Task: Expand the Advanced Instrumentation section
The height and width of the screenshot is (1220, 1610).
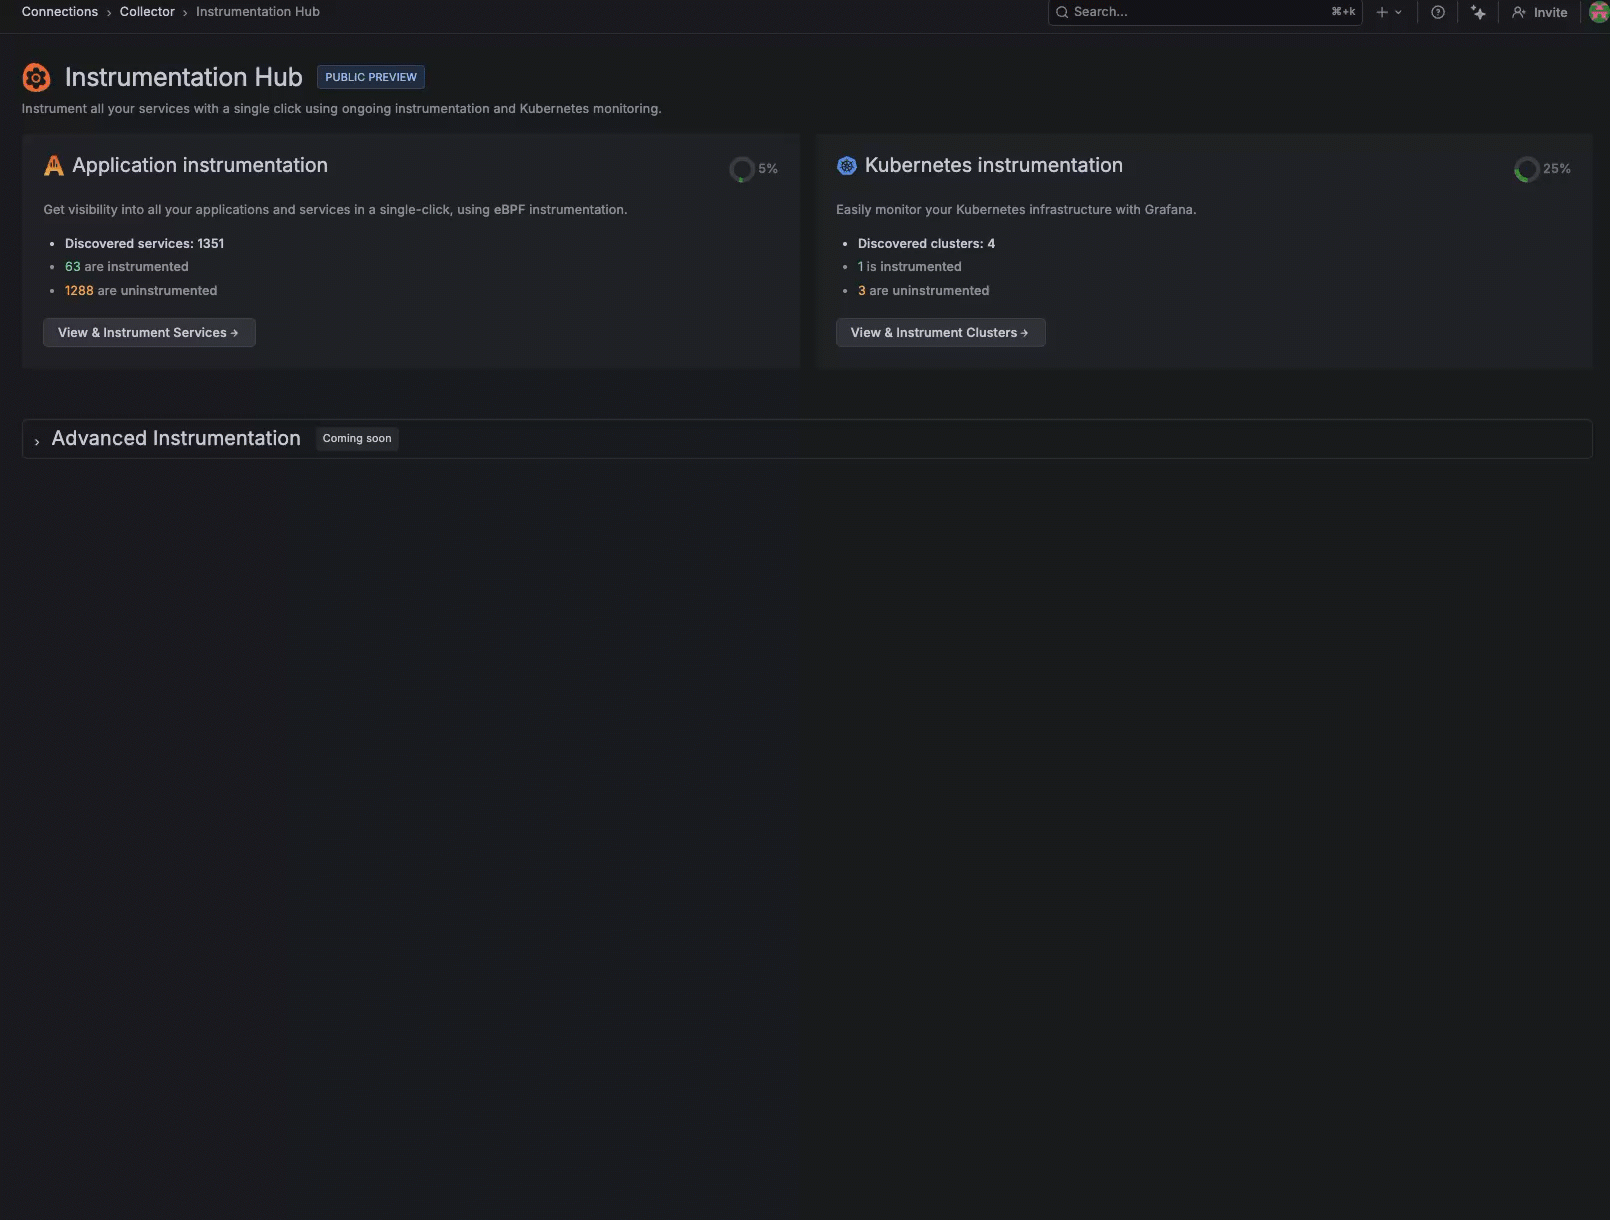Action: (37, 440)
